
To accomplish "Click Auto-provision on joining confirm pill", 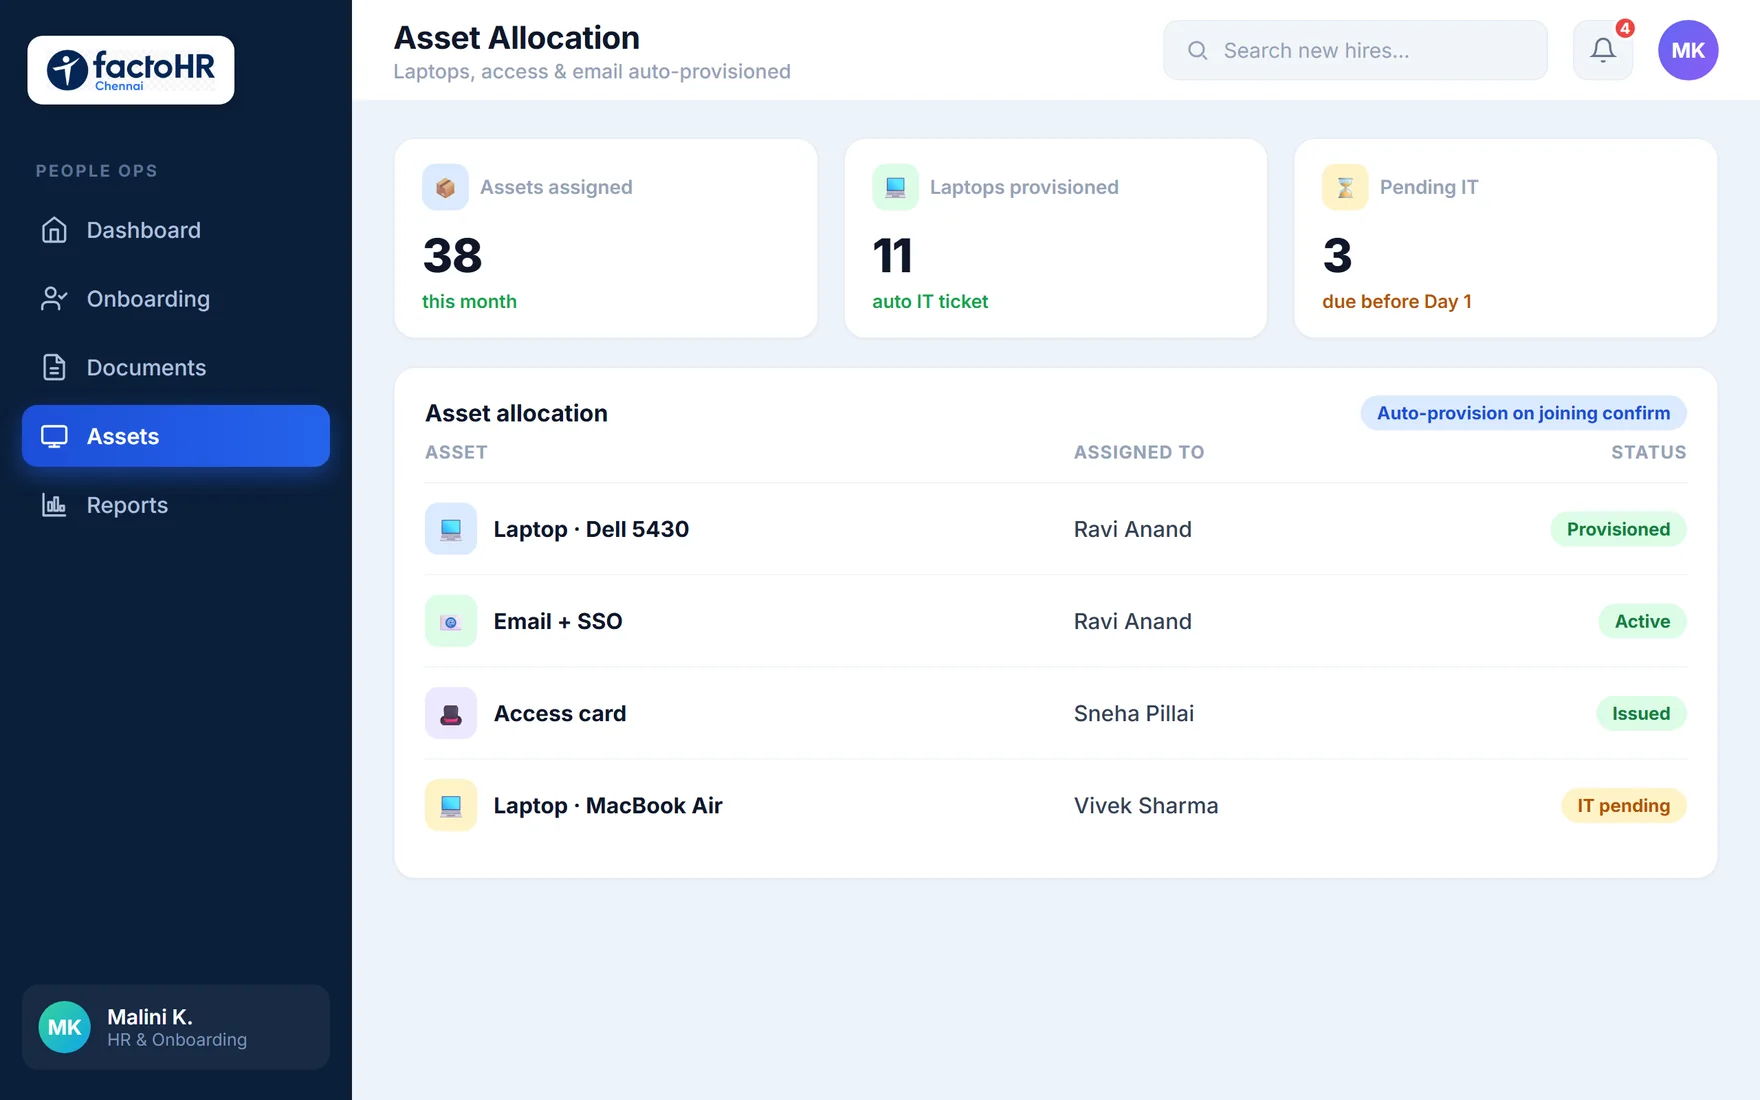I will pos(1523,413).
